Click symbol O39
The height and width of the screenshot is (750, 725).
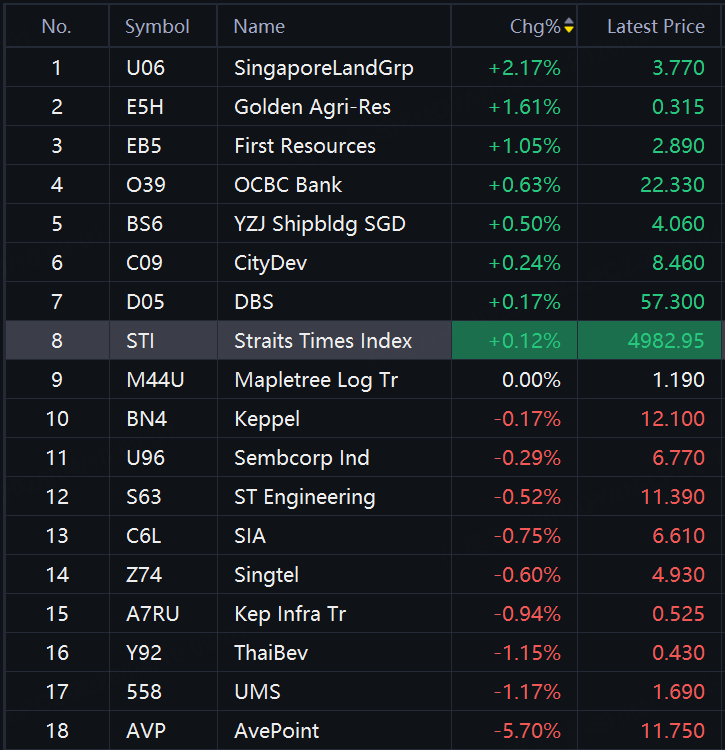click(146, 185)
